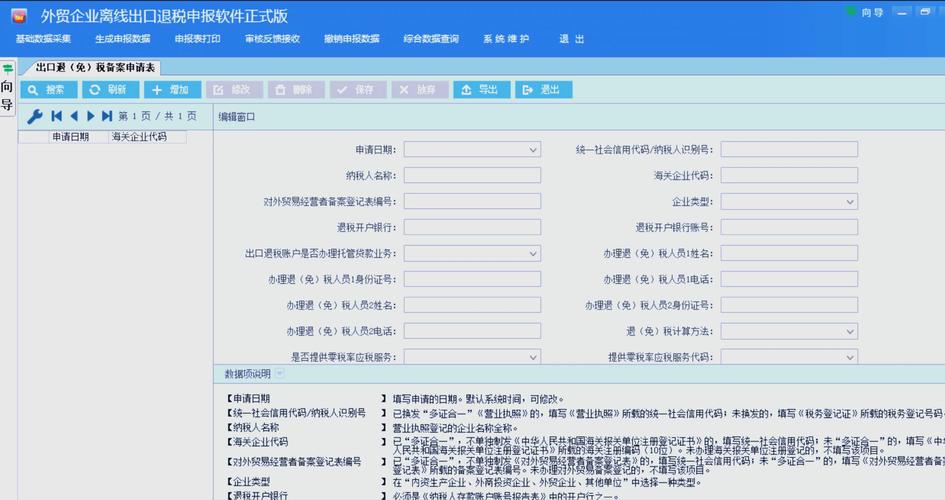
Task: Click 办理退(免)税人员1身份证号 input field
Action: pos(472,279)
